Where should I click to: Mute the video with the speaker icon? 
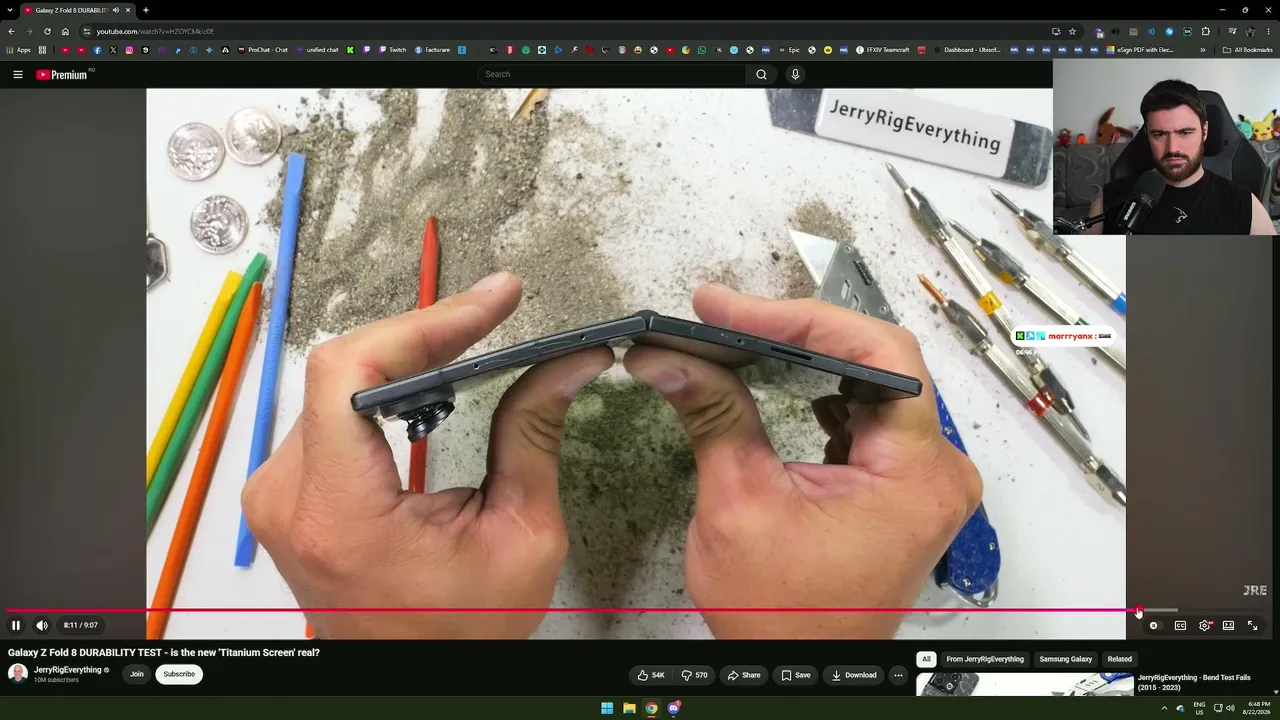point(42,625)
